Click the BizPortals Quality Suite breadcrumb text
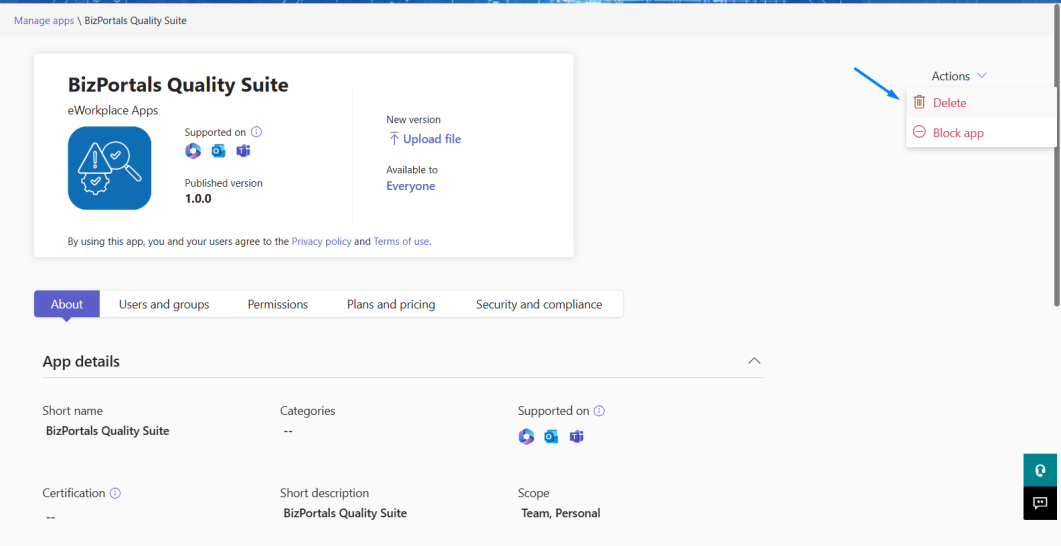This screenshot has width=1061, height=546. [135, 20]
